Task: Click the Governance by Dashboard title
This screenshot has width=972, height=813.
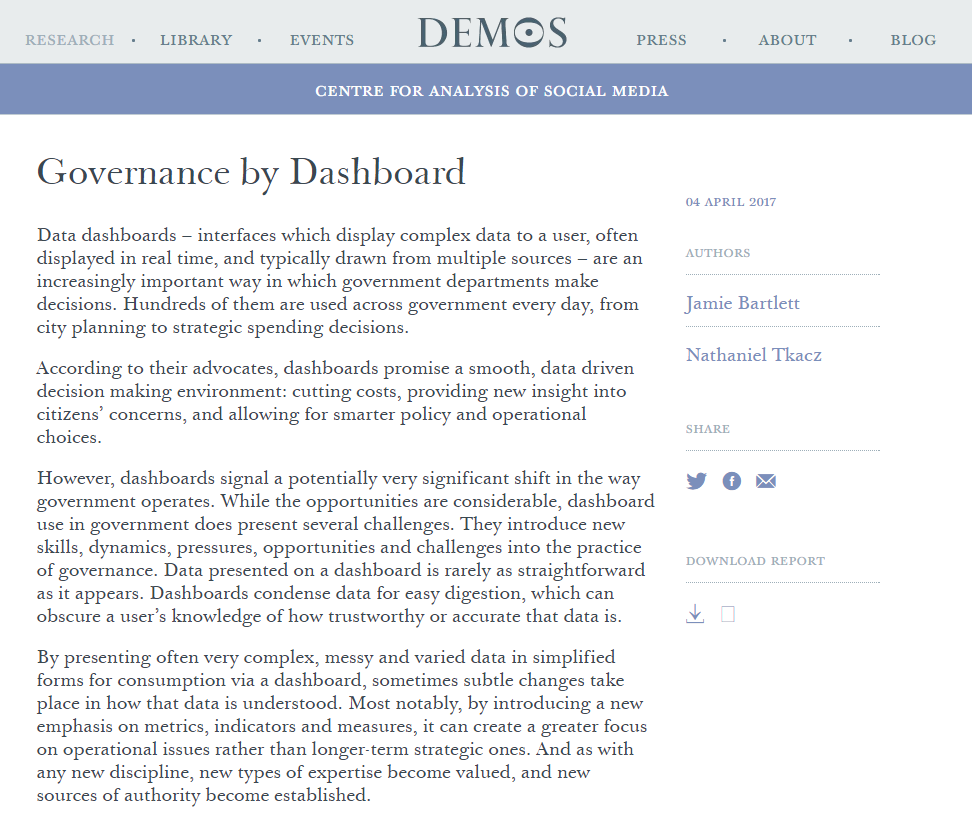Action: click(251, 172)
